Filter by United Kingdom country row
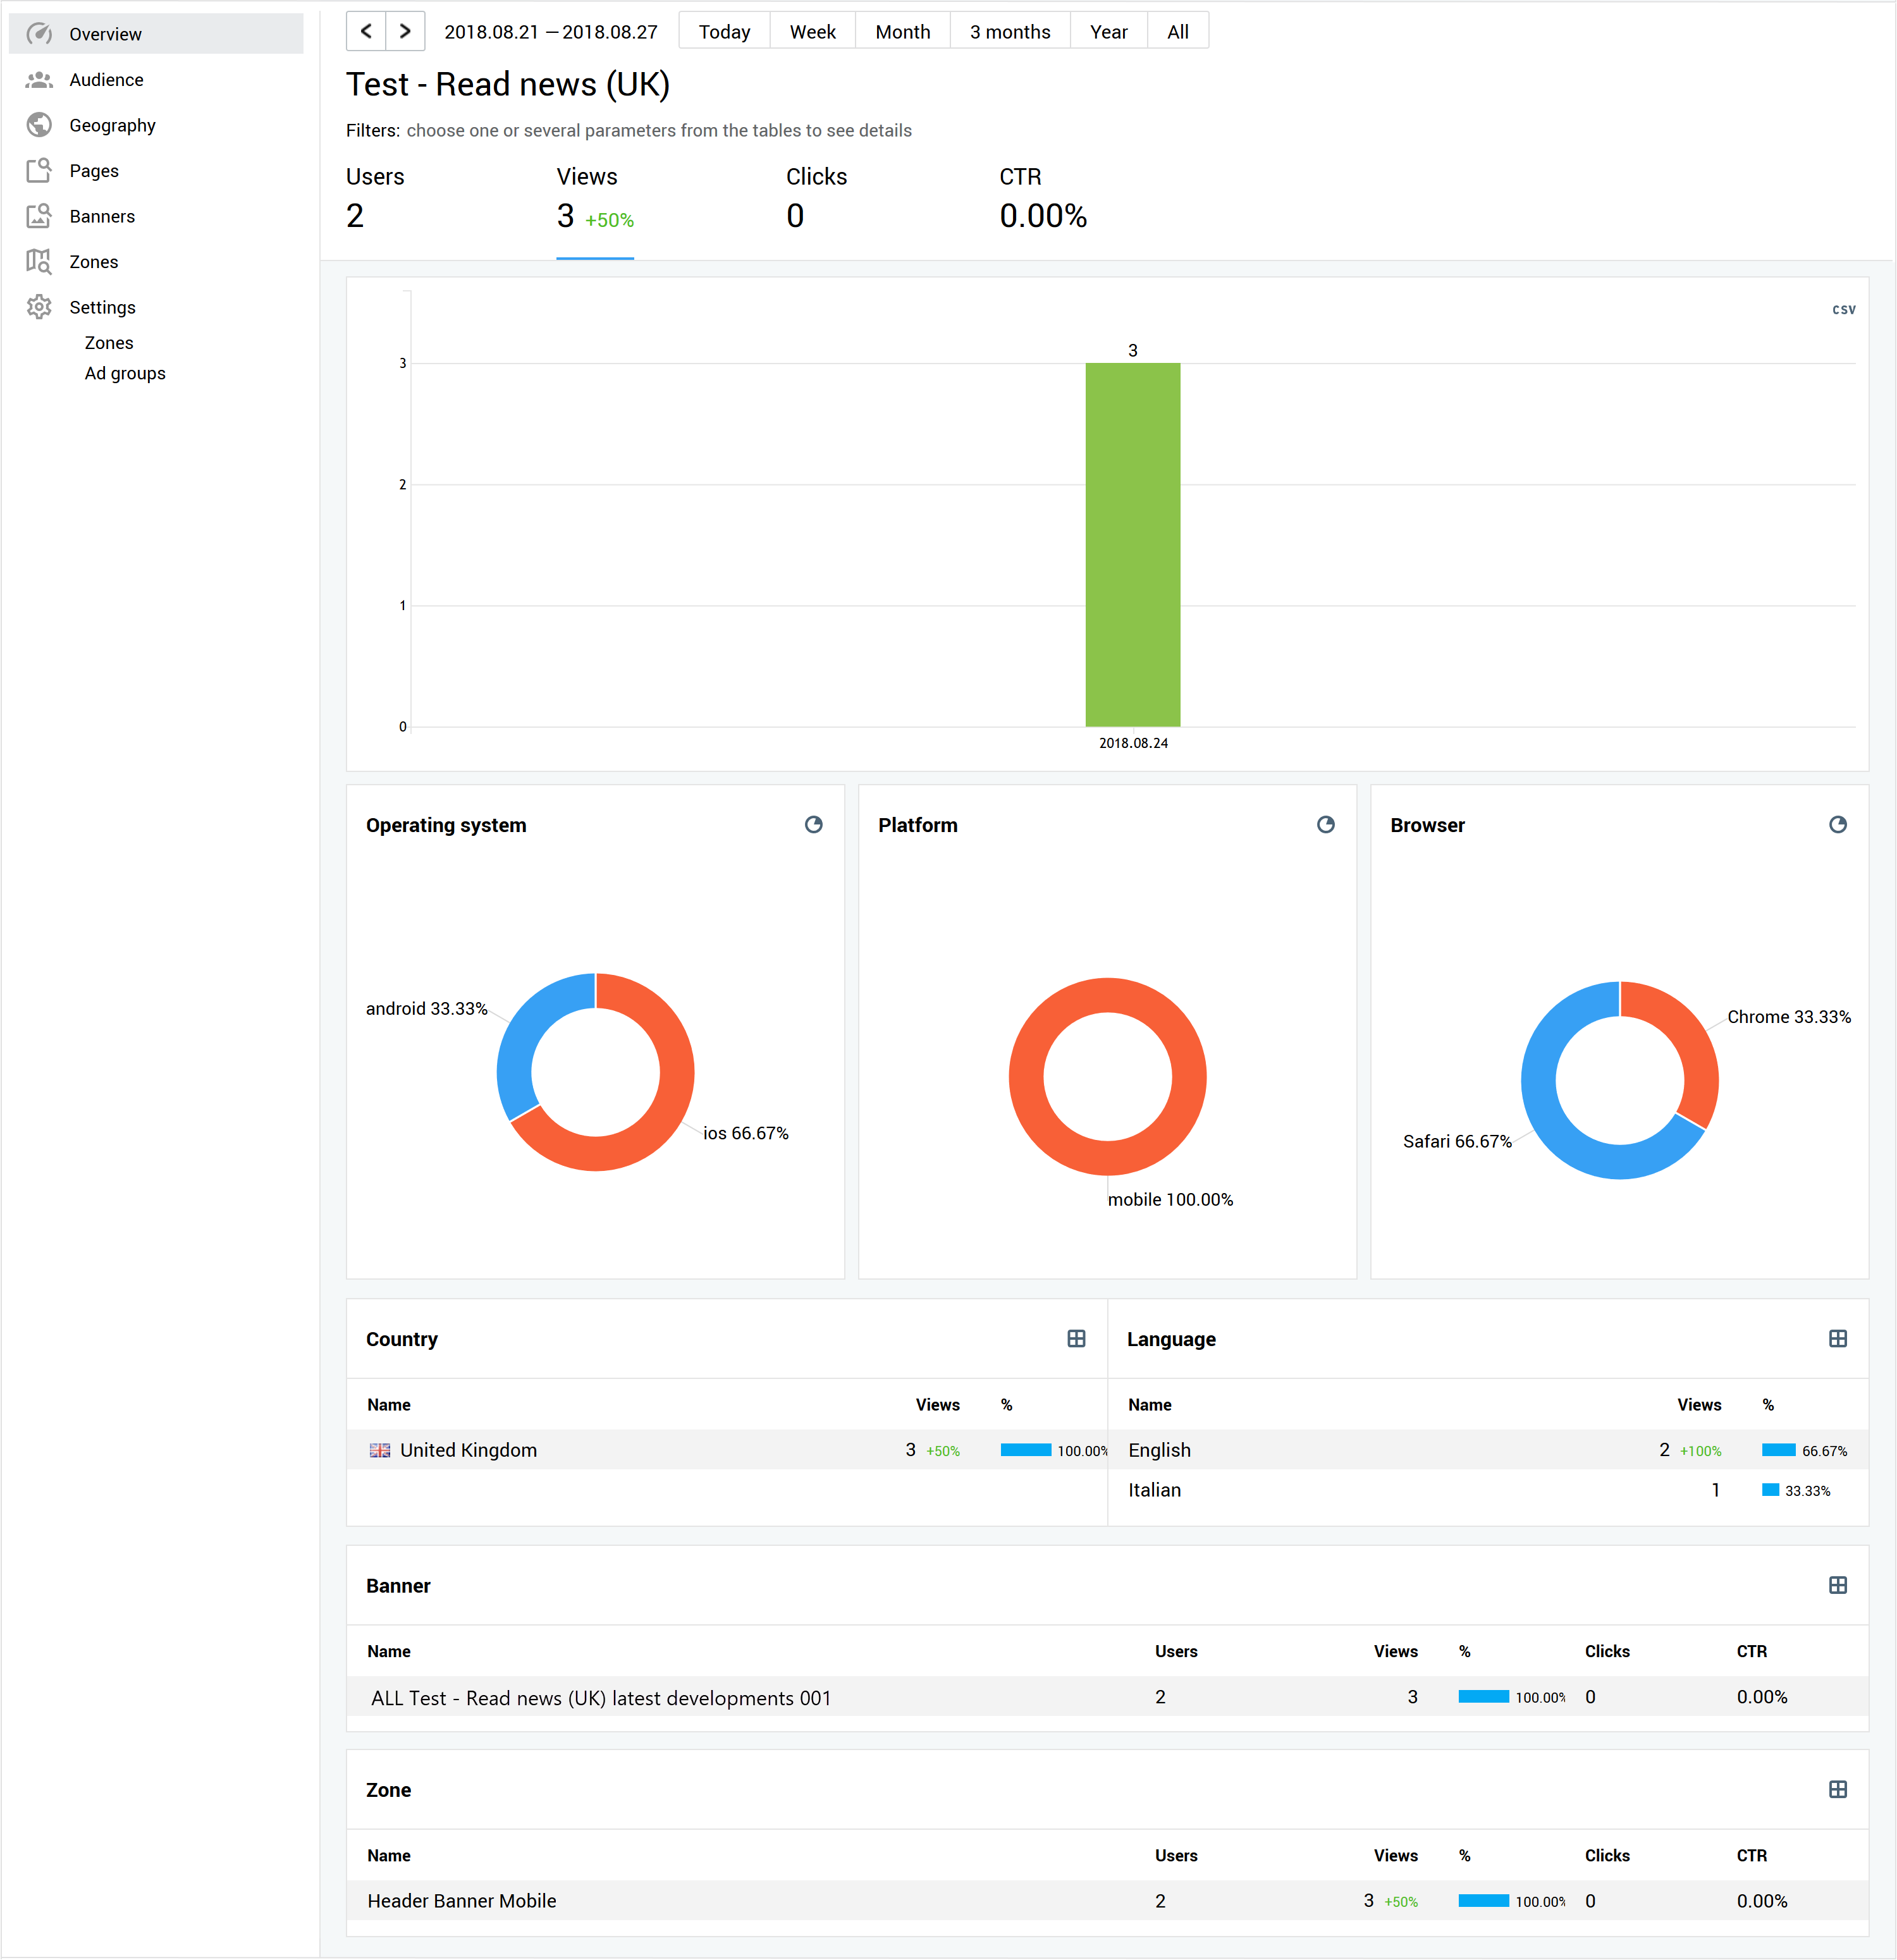 click(468, 1450)
